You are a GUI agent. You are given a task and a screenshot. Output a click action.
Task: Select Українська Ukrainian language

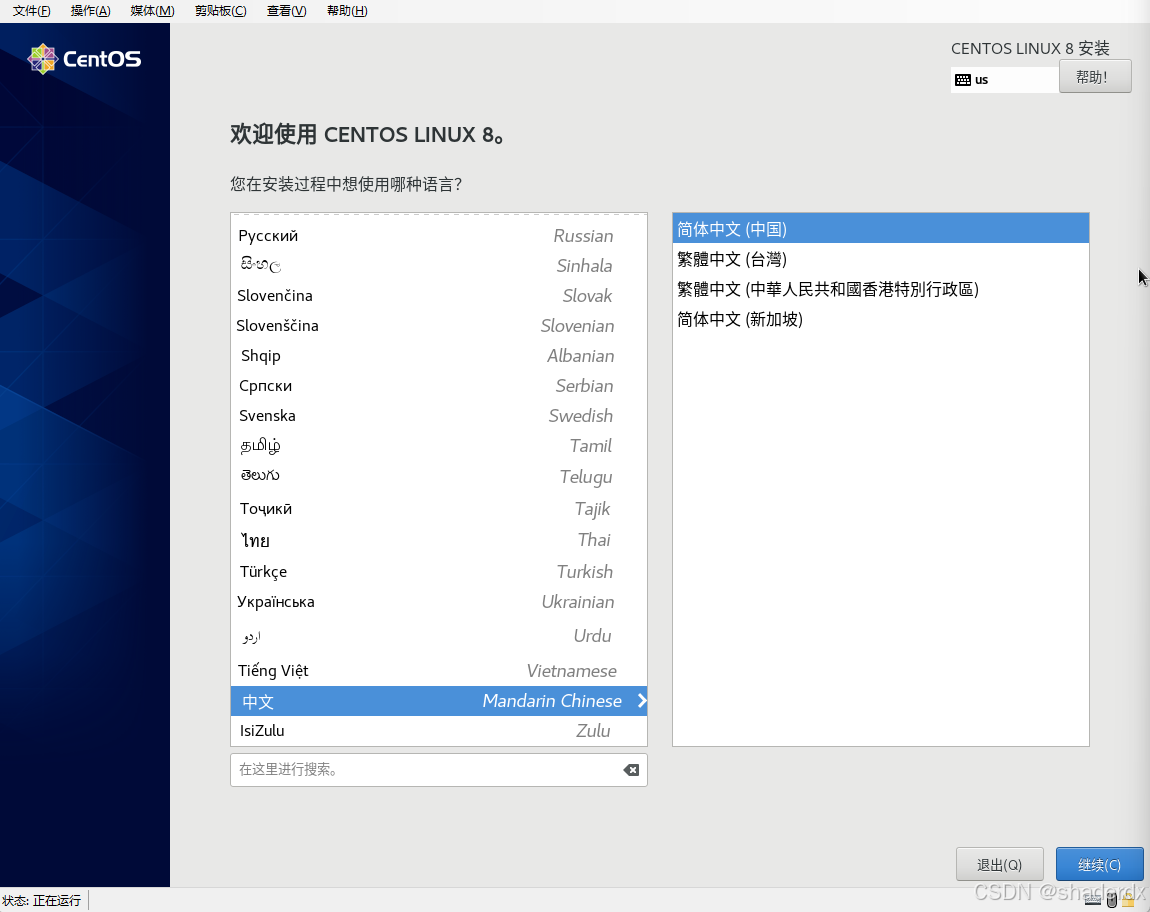tap(439, 602)
